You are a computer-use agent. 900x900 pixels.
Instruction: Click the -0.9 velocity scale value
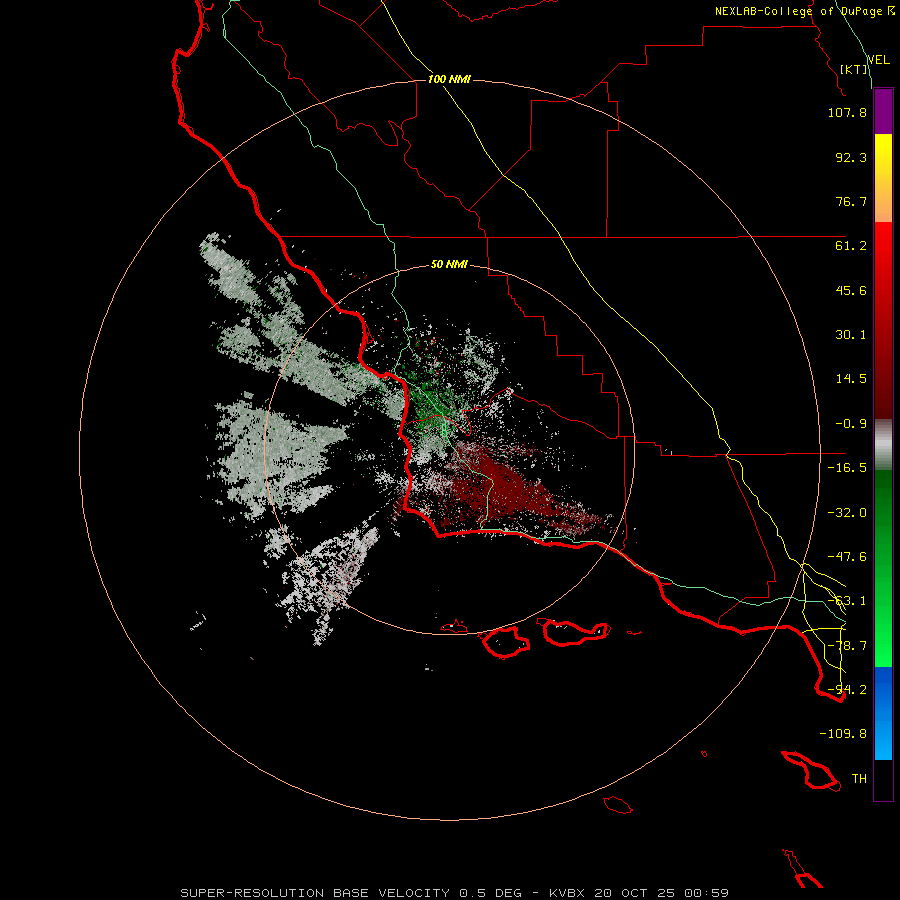851,424
